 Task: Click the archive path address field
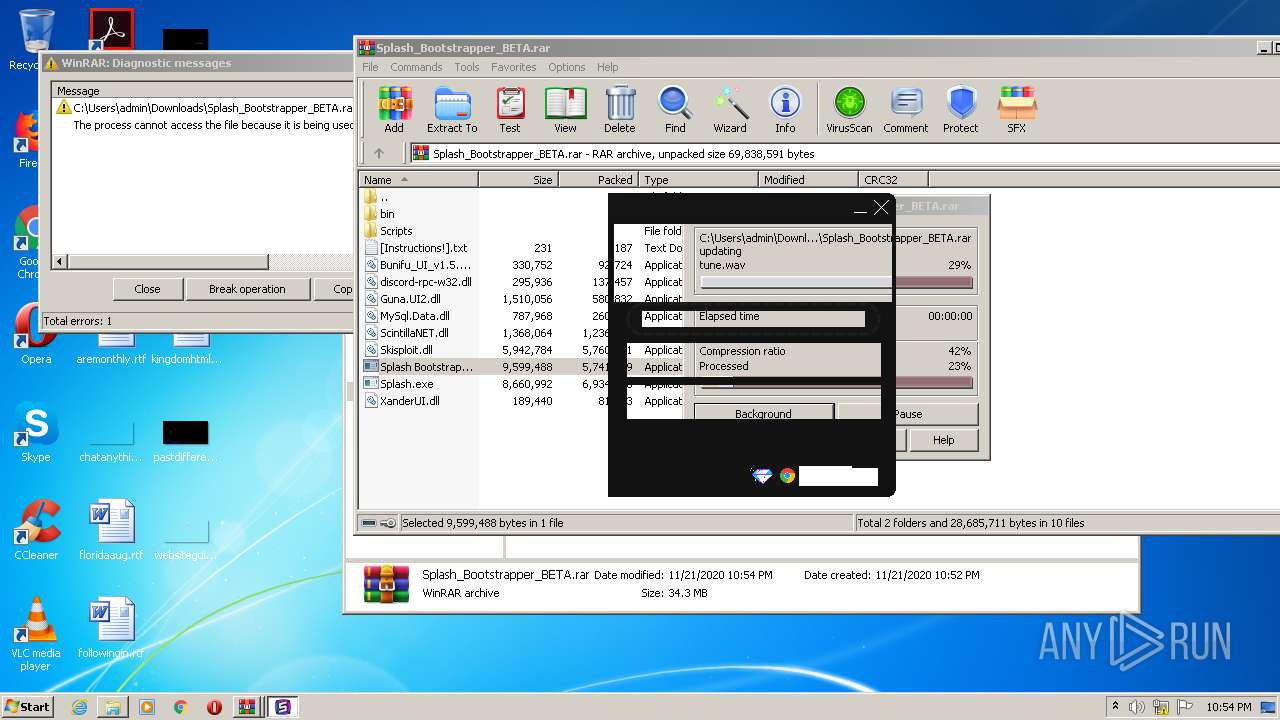point(843,154)
